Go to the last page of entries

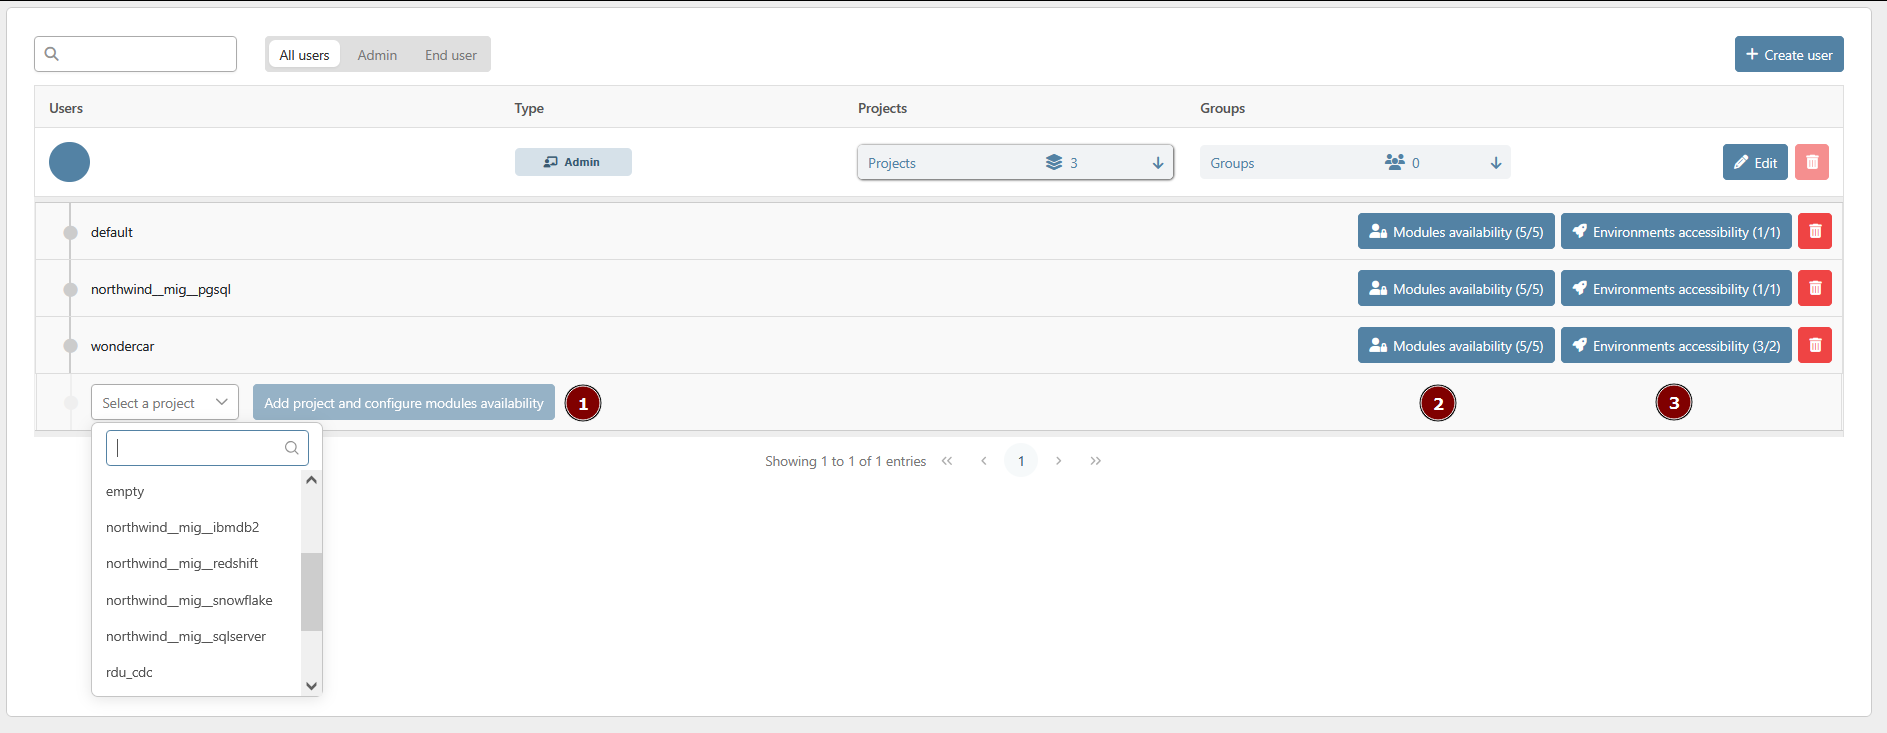[1095, 461]
